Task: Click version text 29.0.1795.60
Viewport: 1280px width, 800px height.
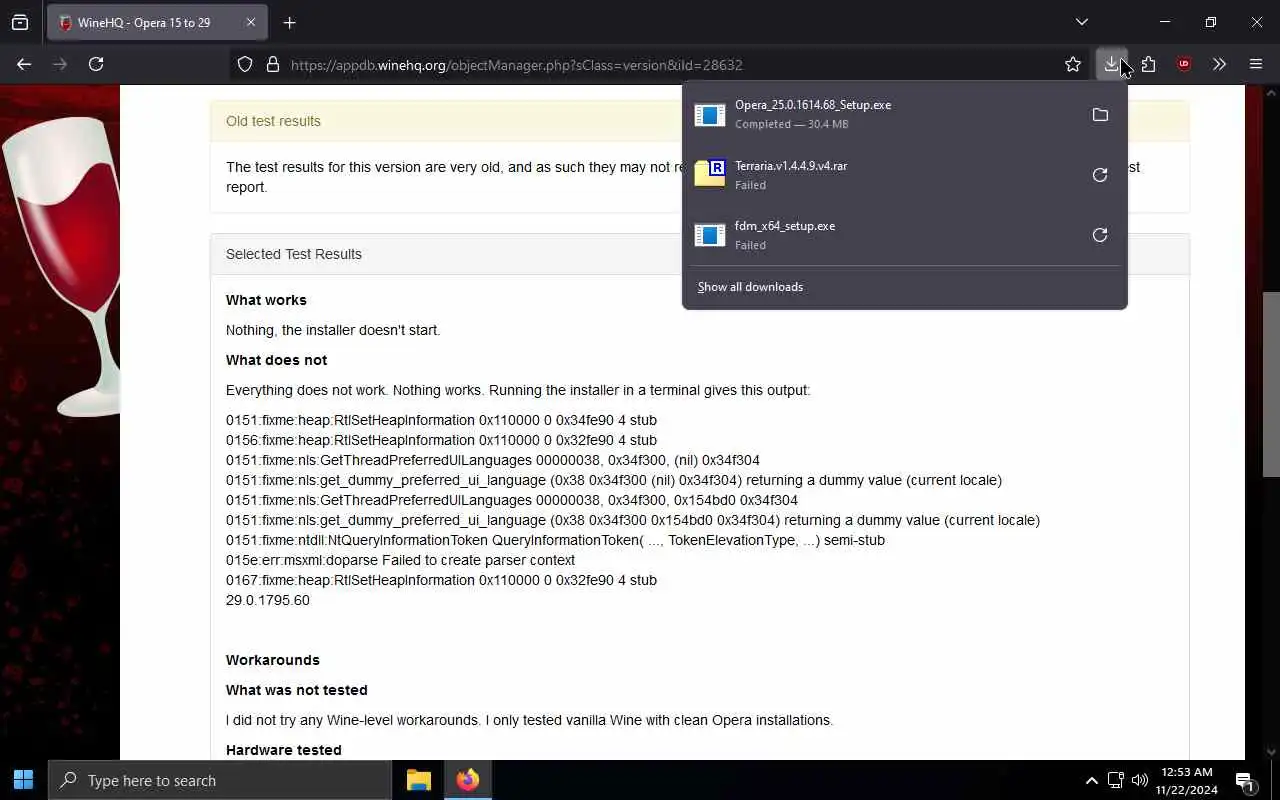Action: point(268,600)
